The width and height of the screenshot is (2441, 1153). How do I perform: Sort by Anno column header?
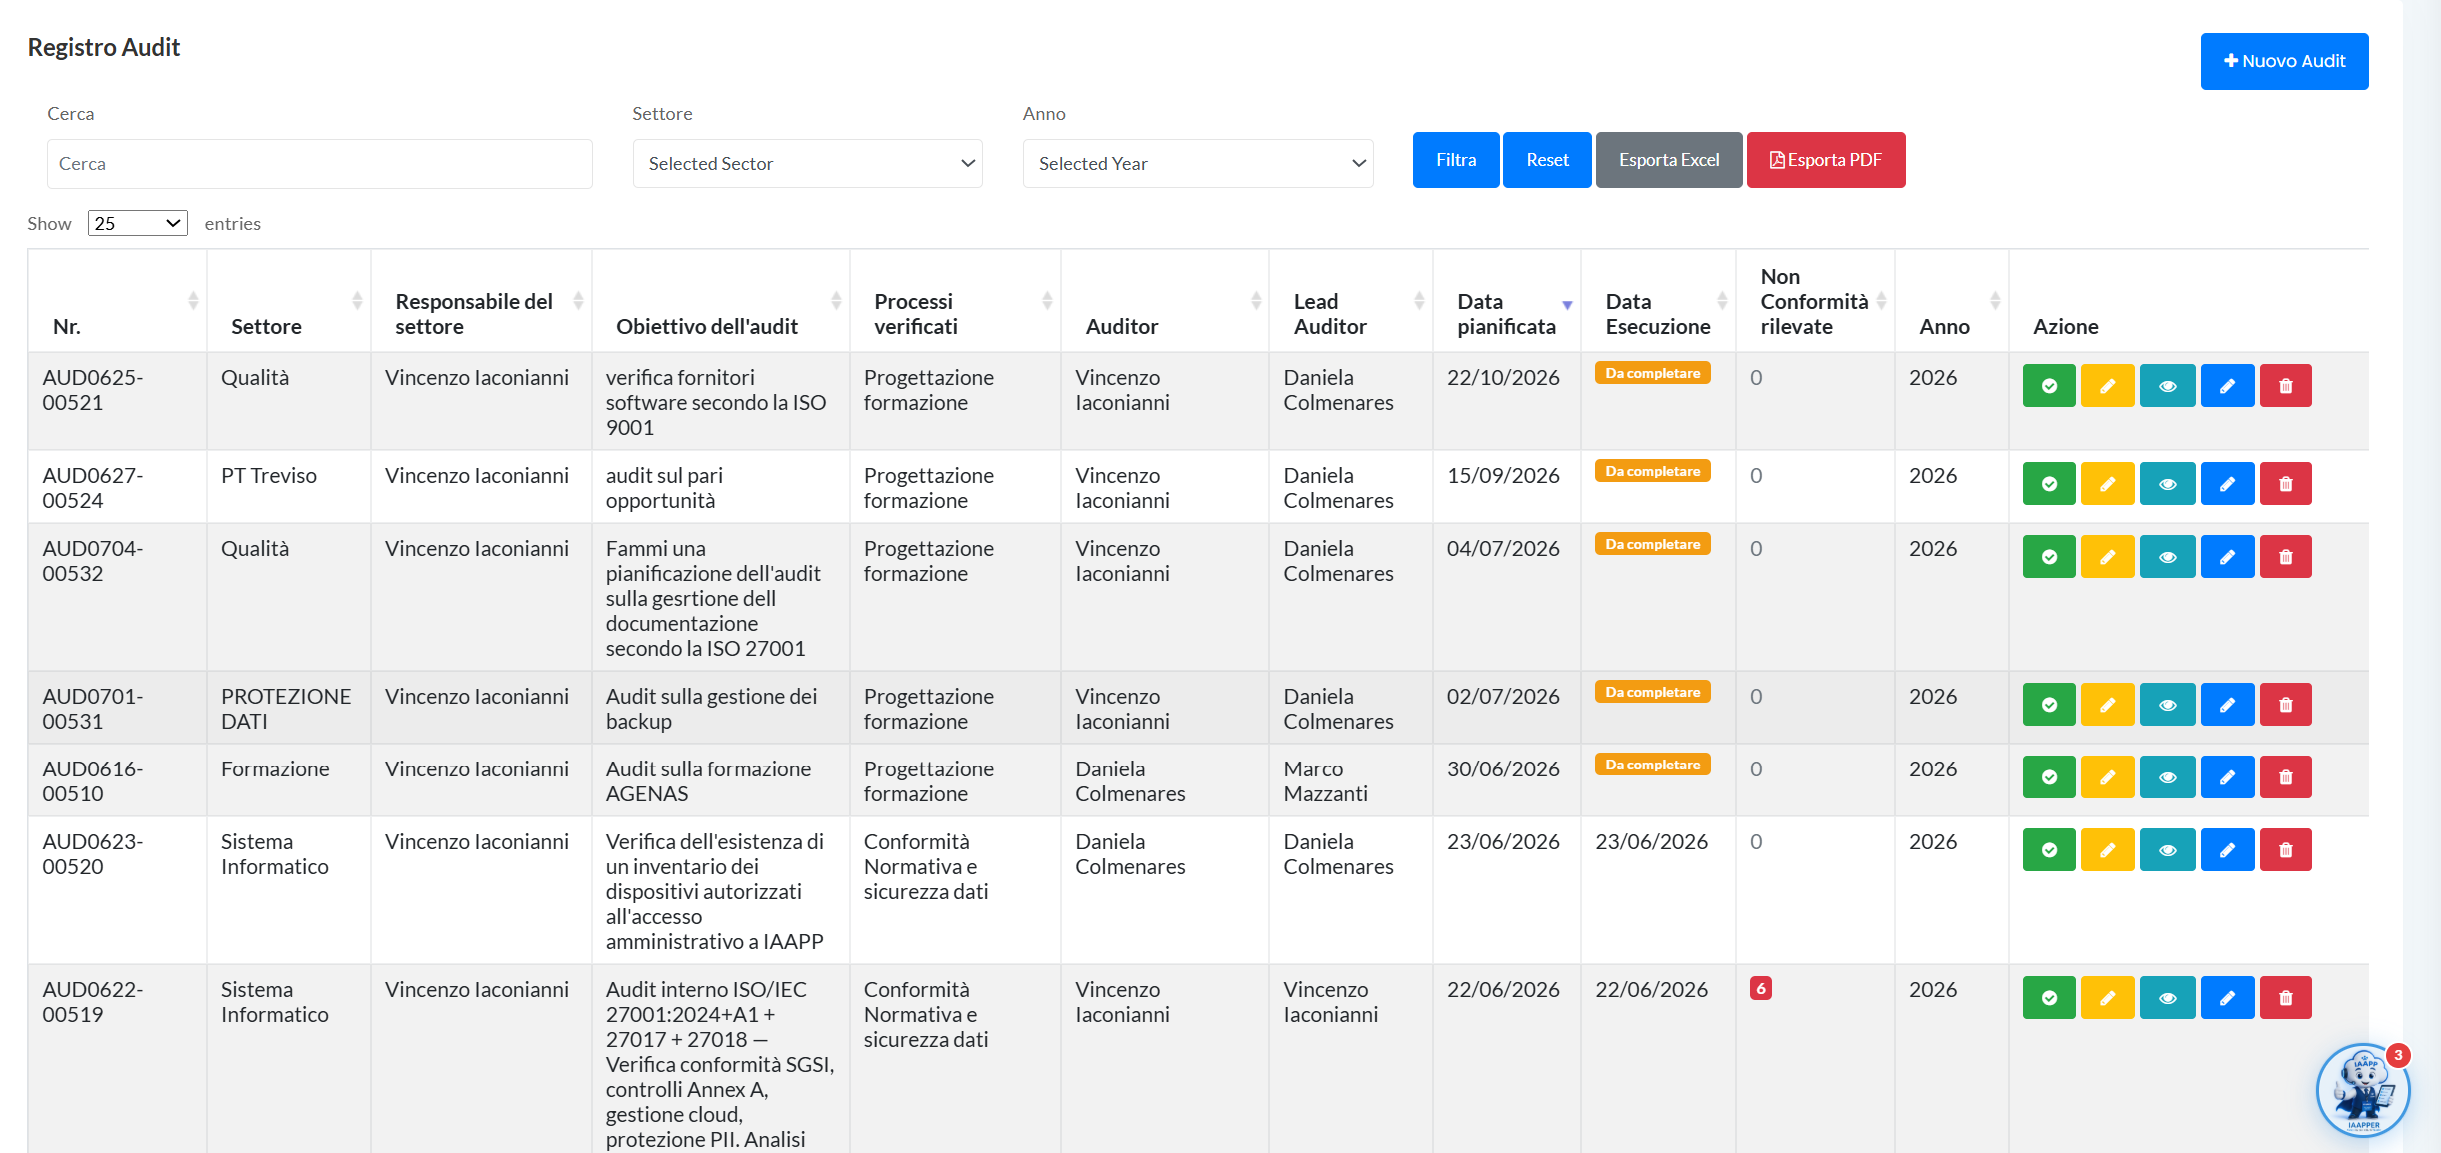click(1952, 301)
